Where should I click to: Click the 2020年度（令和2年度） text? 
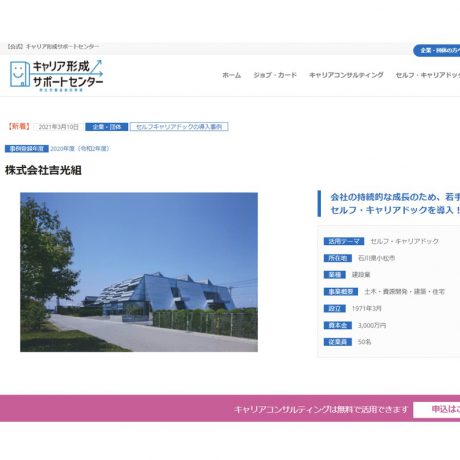pos(80,149)
